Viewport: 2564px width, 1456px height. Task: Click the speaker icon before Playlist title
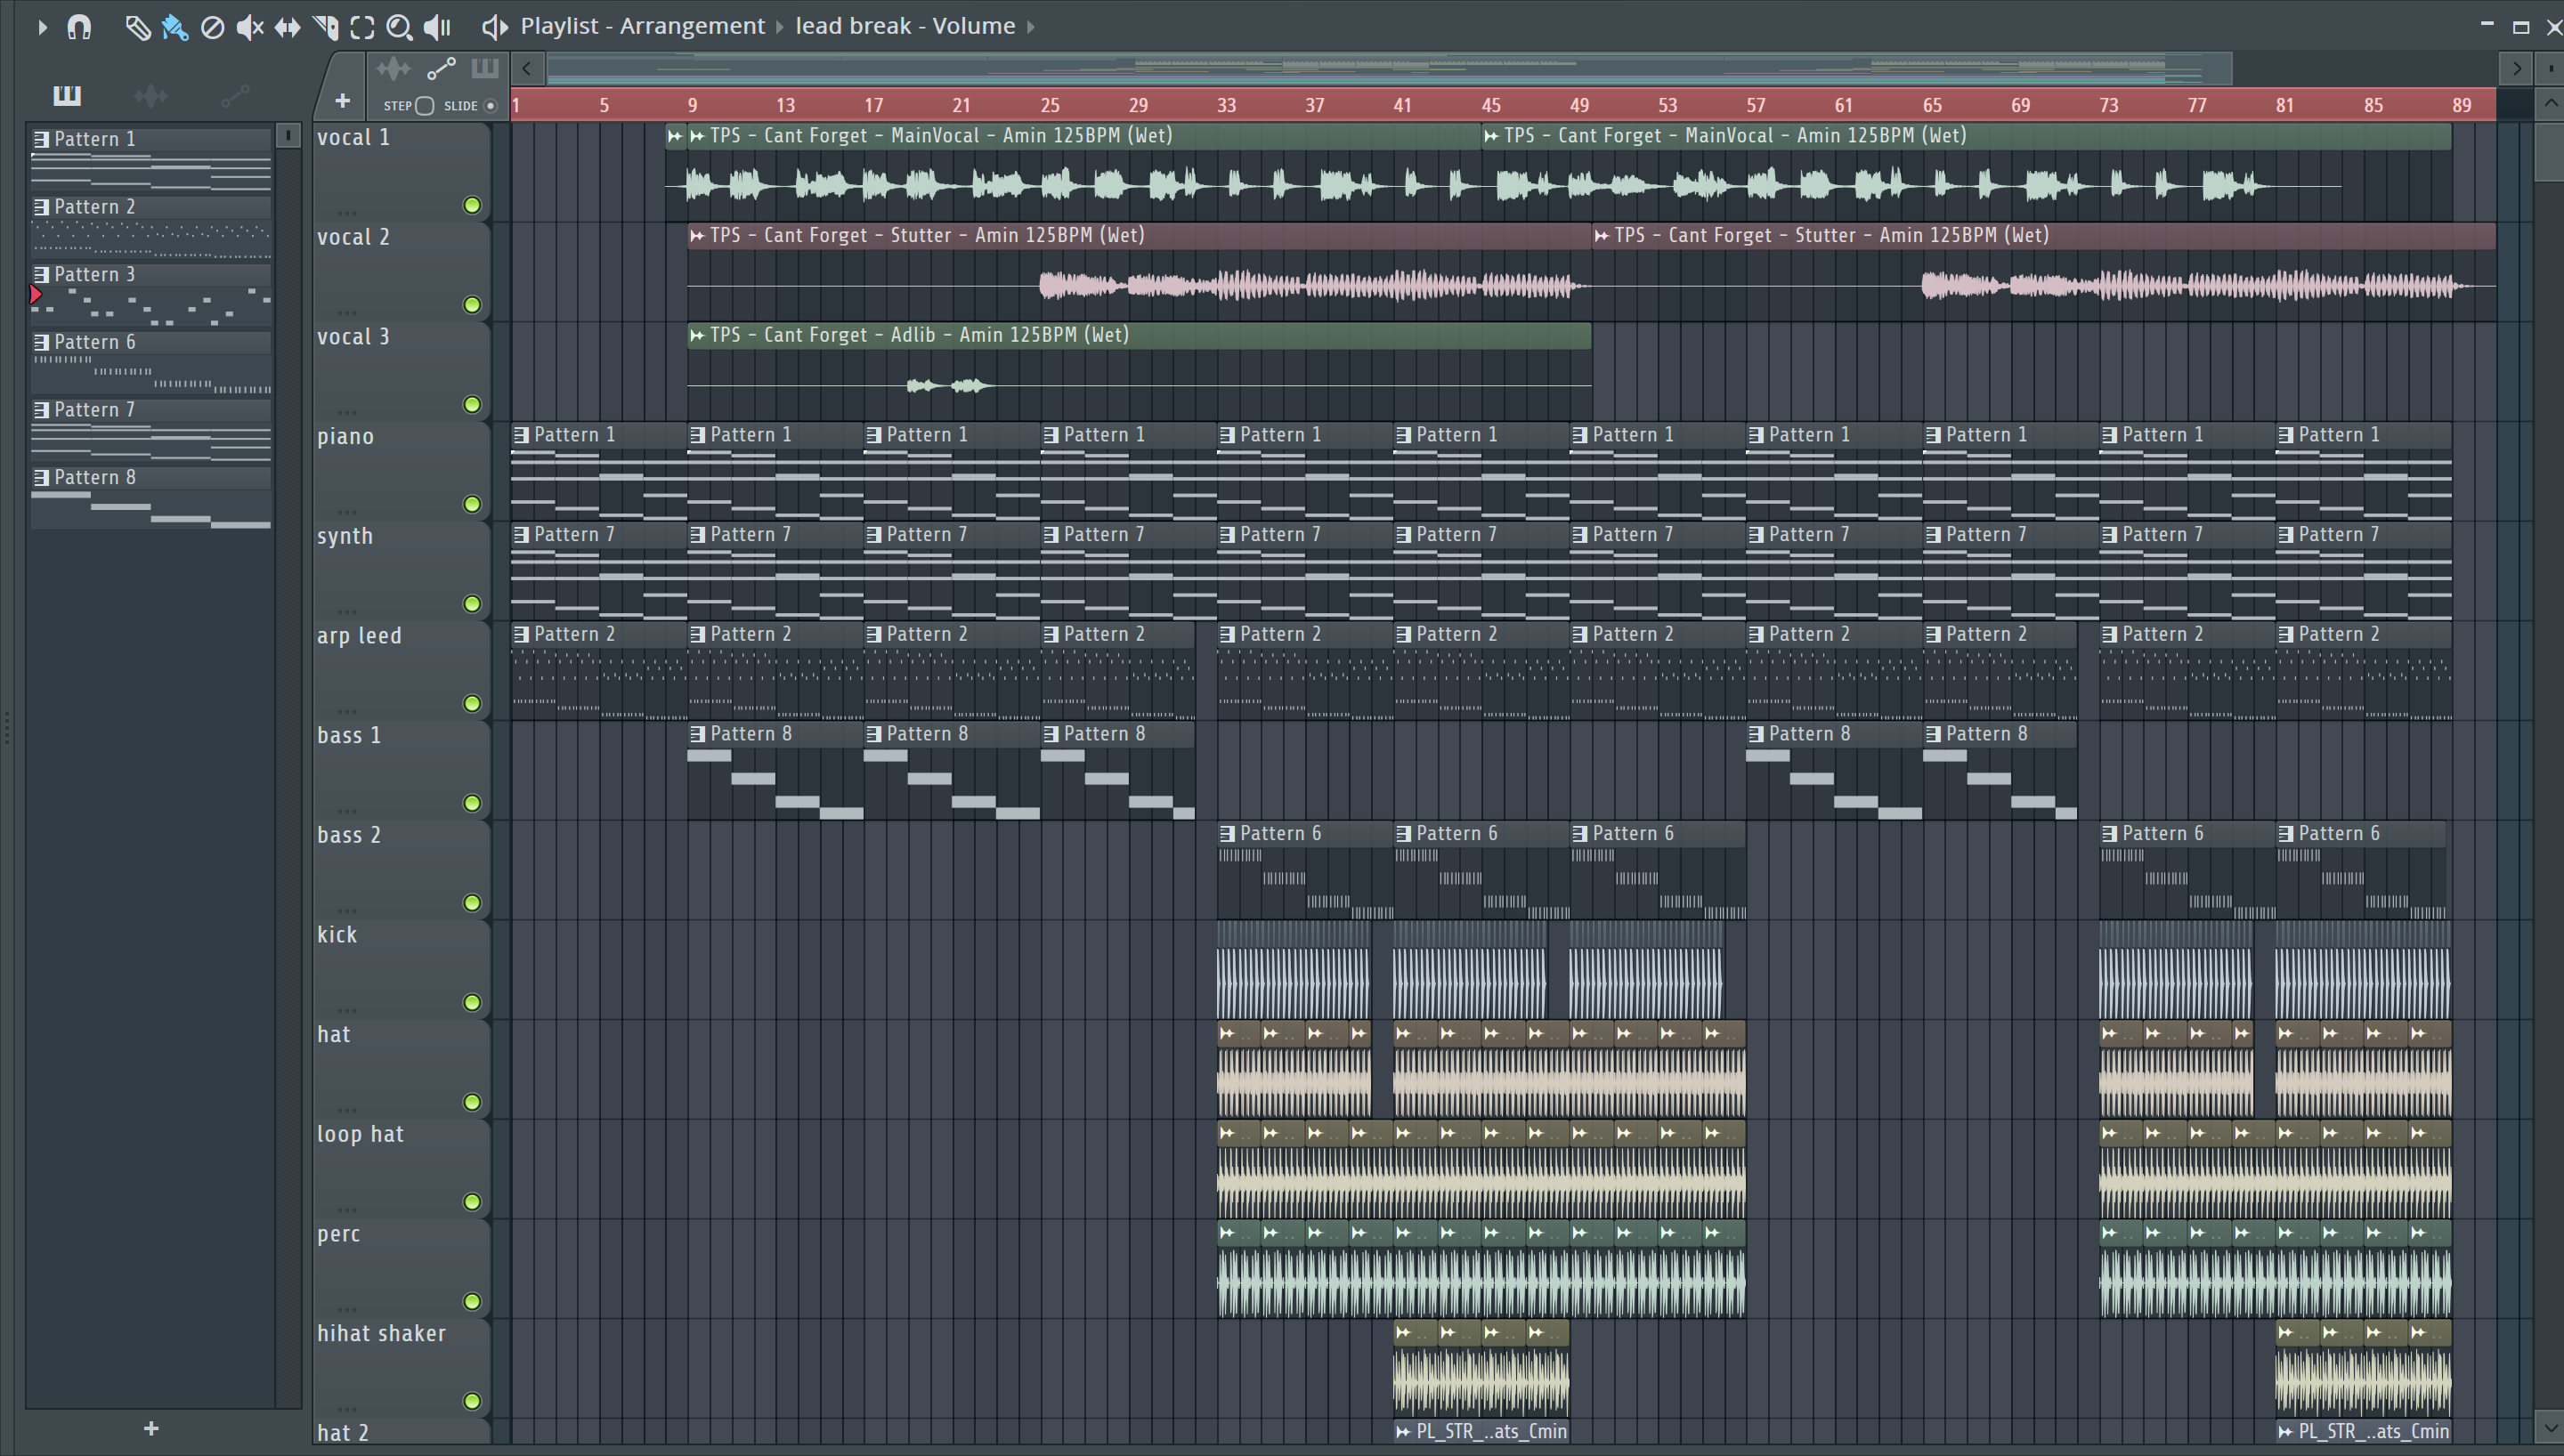pyautogui.click(x=494, y=27)
